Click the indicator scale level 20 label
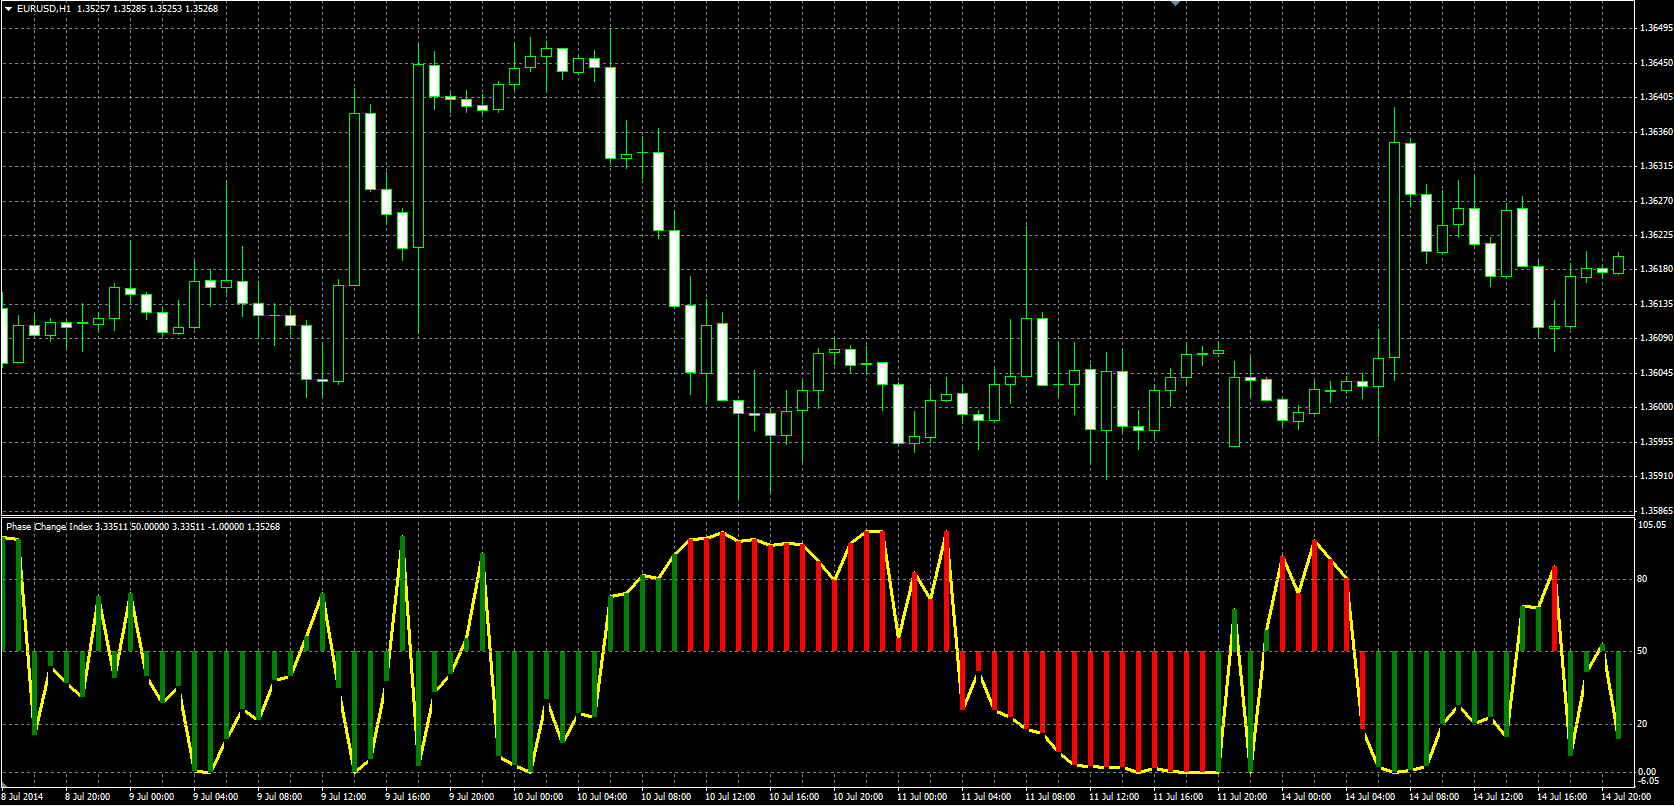Screen dimensions: 1674x806 point(1645,724)
